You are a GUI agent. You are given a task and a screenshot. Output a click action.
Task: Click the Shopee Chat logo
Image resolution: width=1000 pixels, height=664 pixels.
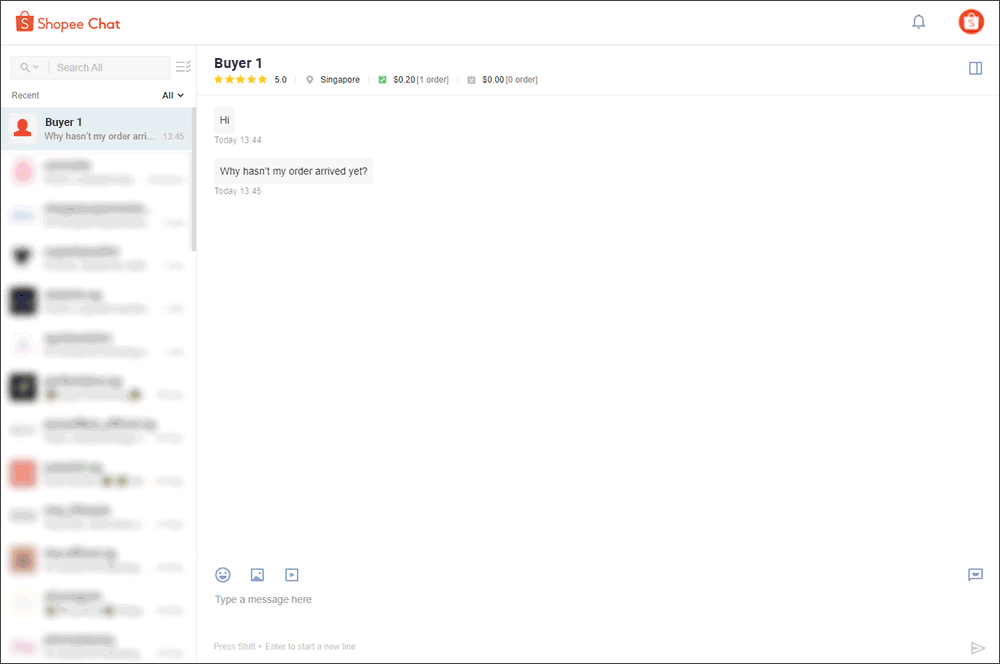click(x=68, y=23)
